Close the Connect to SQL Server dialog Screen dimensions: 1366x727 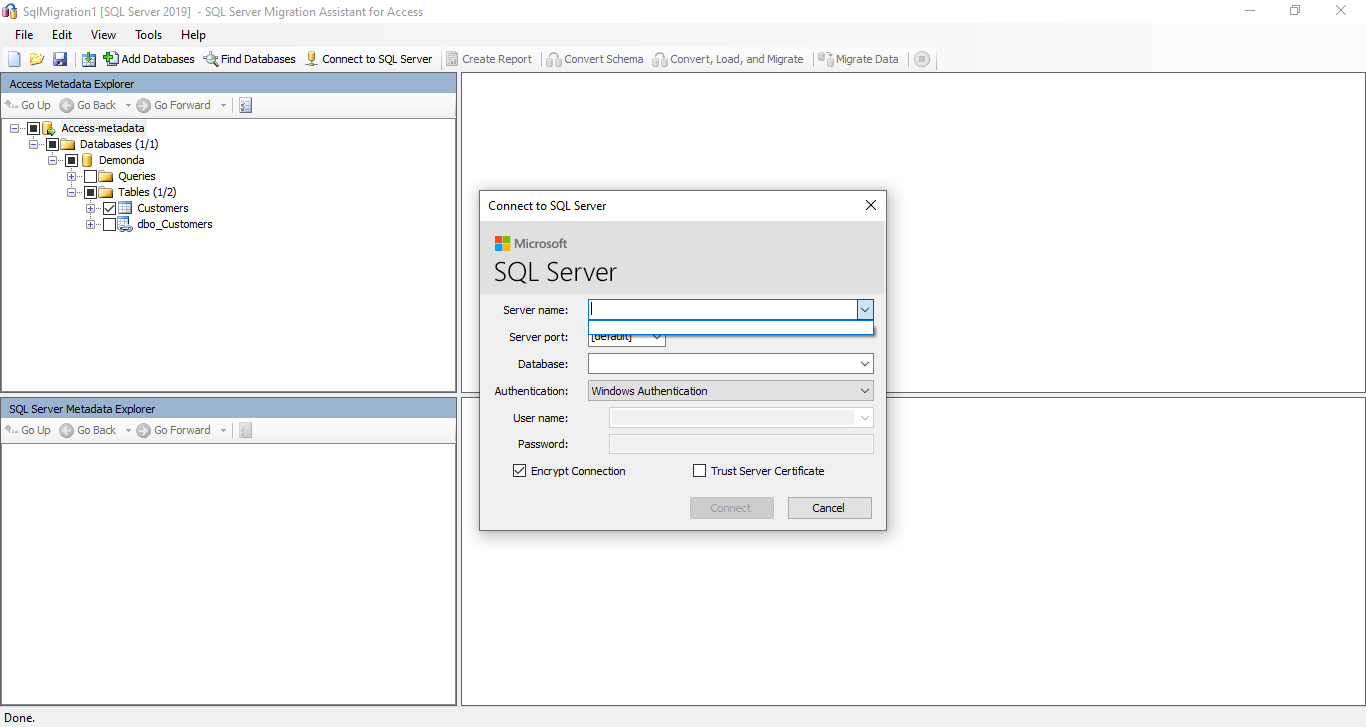[x=870, y=205]
